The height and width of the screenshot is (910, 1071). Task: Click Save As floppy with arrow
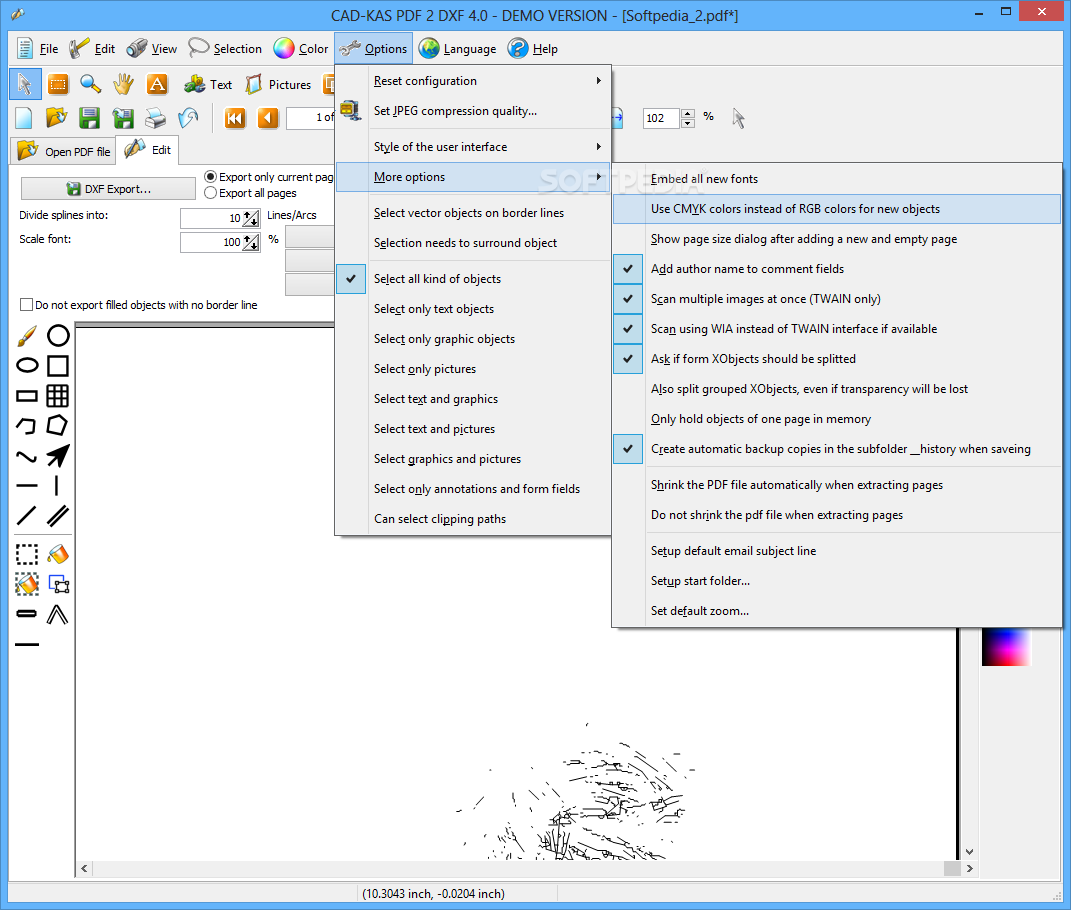point(123,118)
